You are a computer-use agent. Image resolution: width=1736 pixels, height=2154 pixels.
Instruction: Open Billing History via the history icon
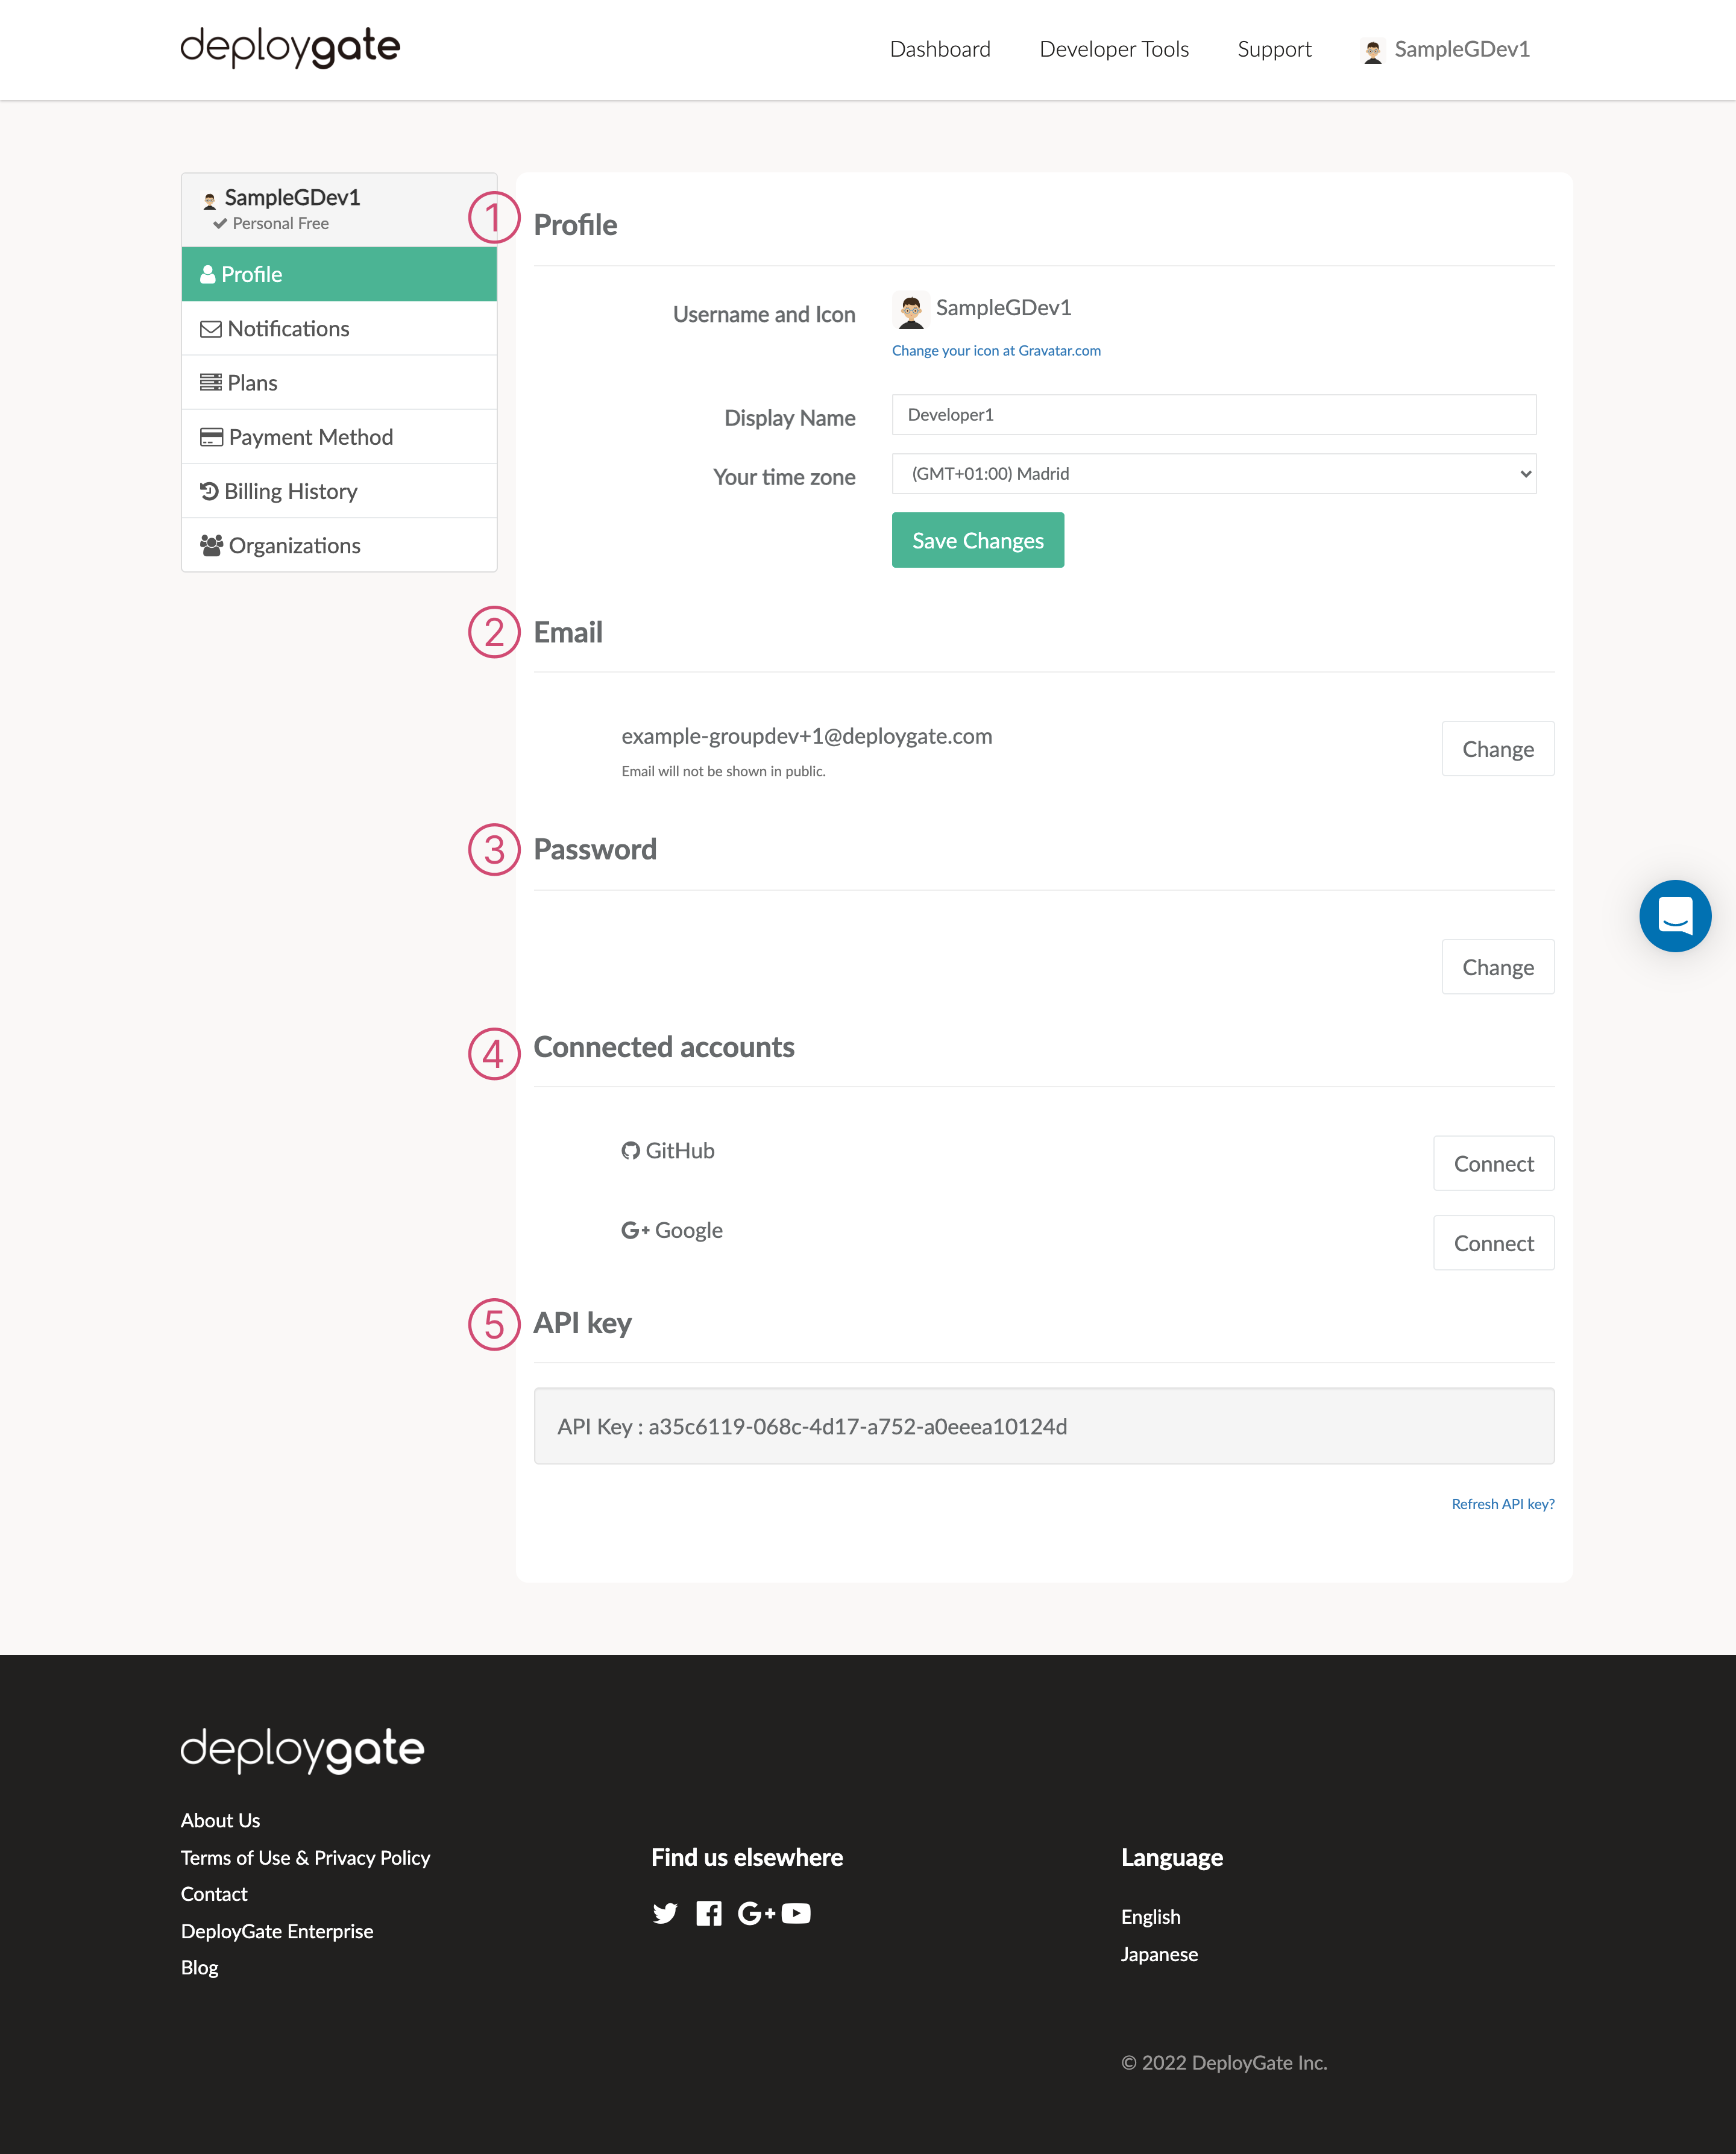coord(211,491)
